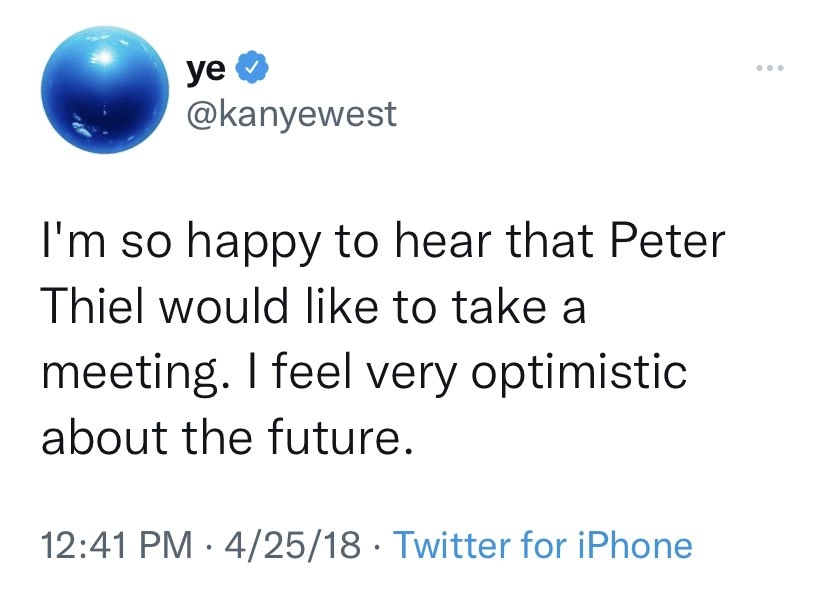Click the "Twitter for iPhone" source link

542,545
